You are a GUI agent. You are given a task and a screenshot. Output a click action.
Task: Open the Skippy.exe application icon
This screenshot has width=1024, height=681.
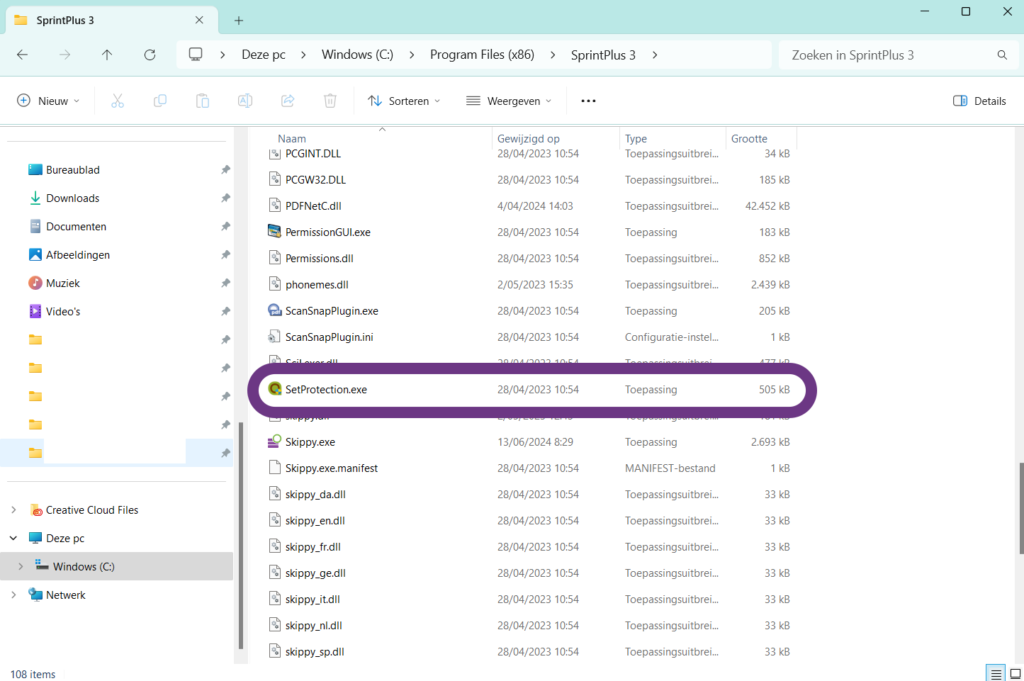point(276,441)
